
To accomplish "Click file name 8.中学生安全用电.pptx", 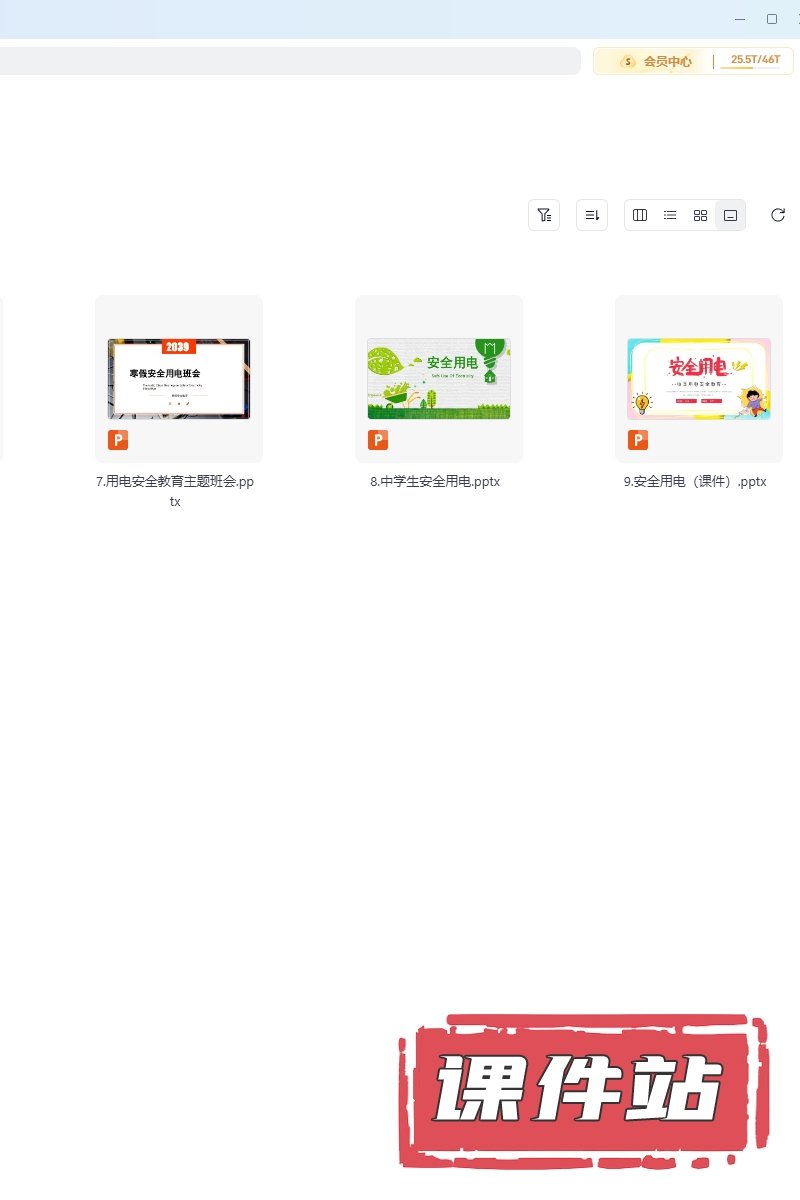I will tap(435, 481).
